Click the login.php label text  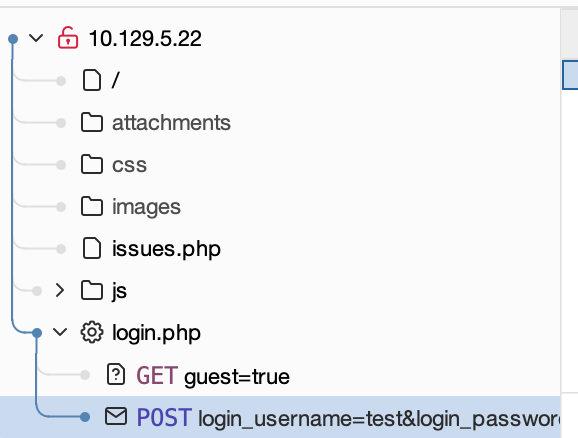coord(156,333)
